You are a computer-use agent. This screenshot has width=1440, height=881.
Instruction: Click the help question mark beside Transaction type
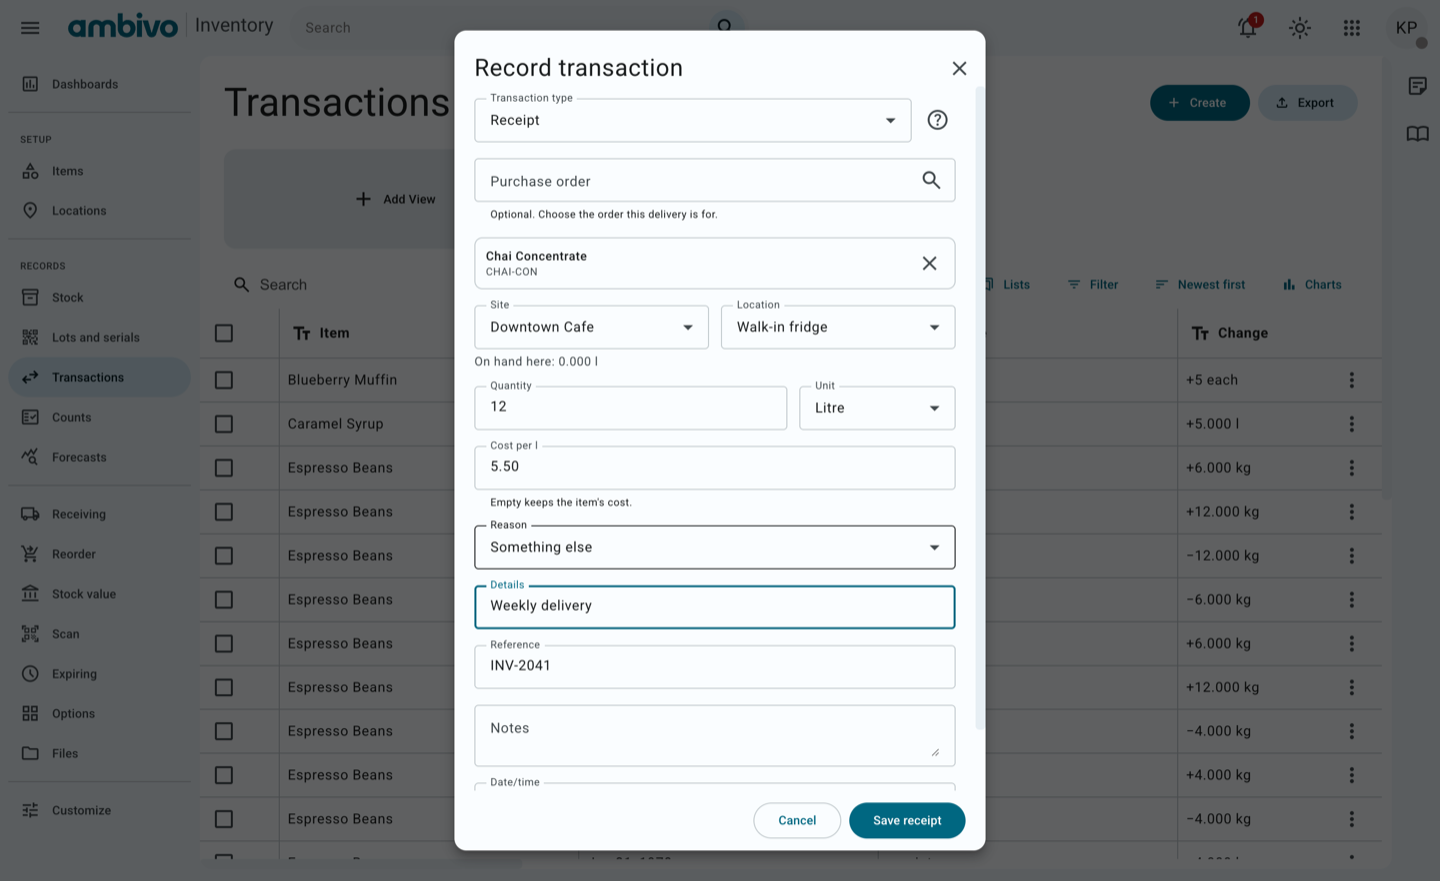point(937,120)
